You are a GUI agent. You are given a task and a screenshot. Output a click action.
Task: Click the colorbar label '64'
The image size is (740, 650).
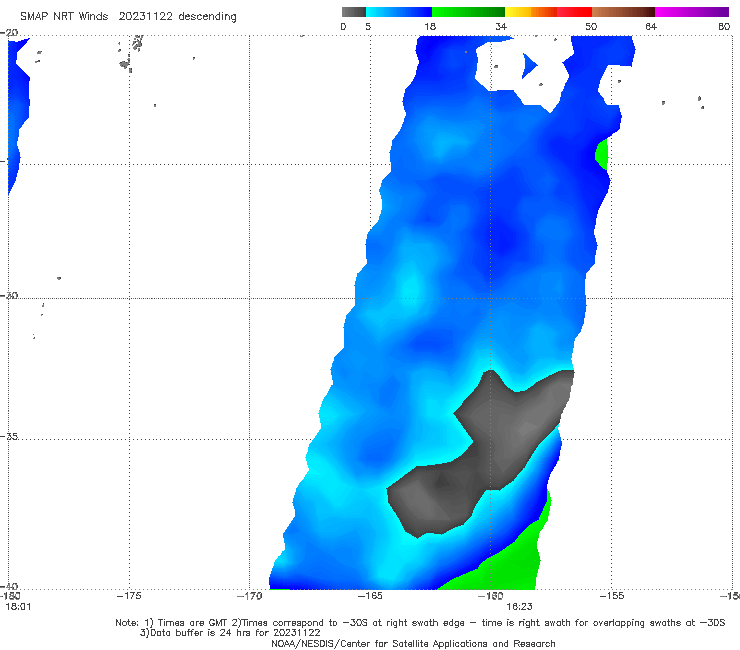651,26
